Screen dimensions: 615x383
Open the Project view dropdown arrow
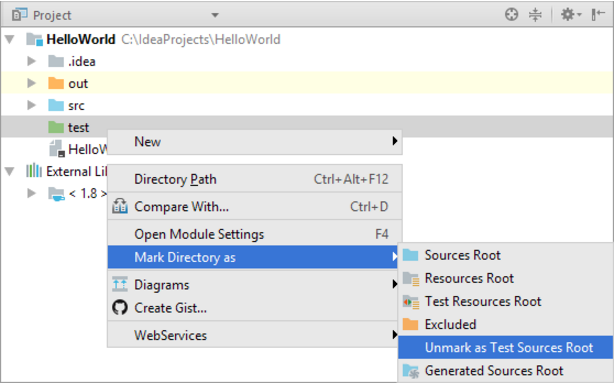pyautogui.click(x=215, y=15)
